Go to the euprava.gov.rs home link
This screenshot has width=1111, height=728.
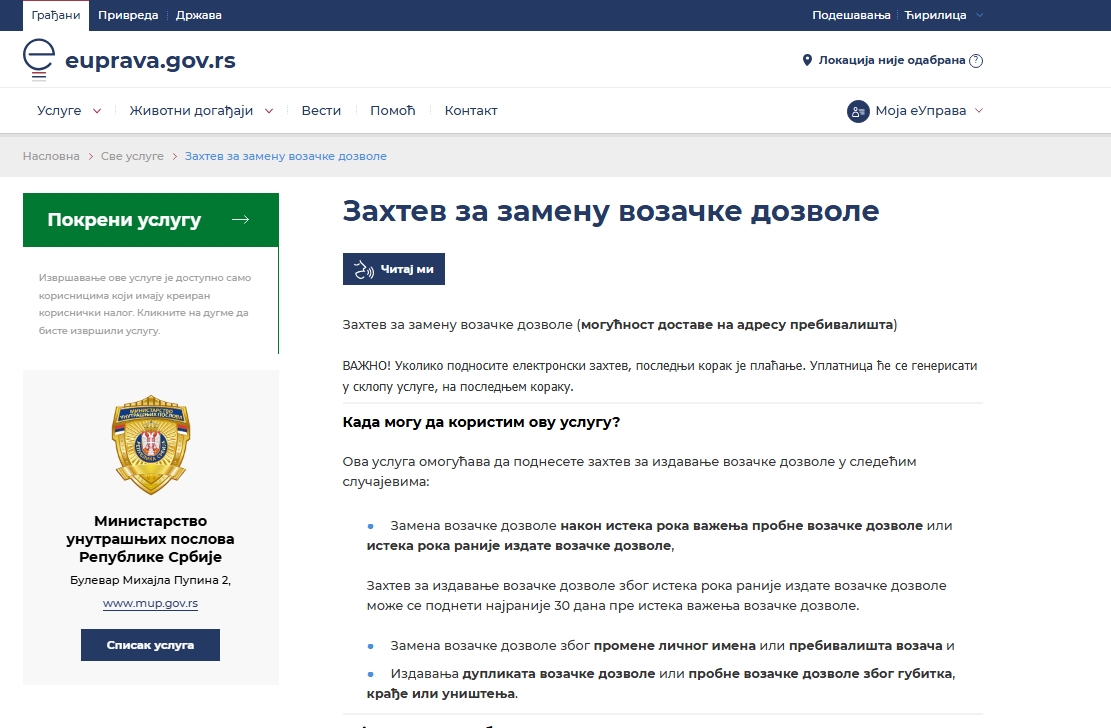pyautogui.click(x=150, y=61)
